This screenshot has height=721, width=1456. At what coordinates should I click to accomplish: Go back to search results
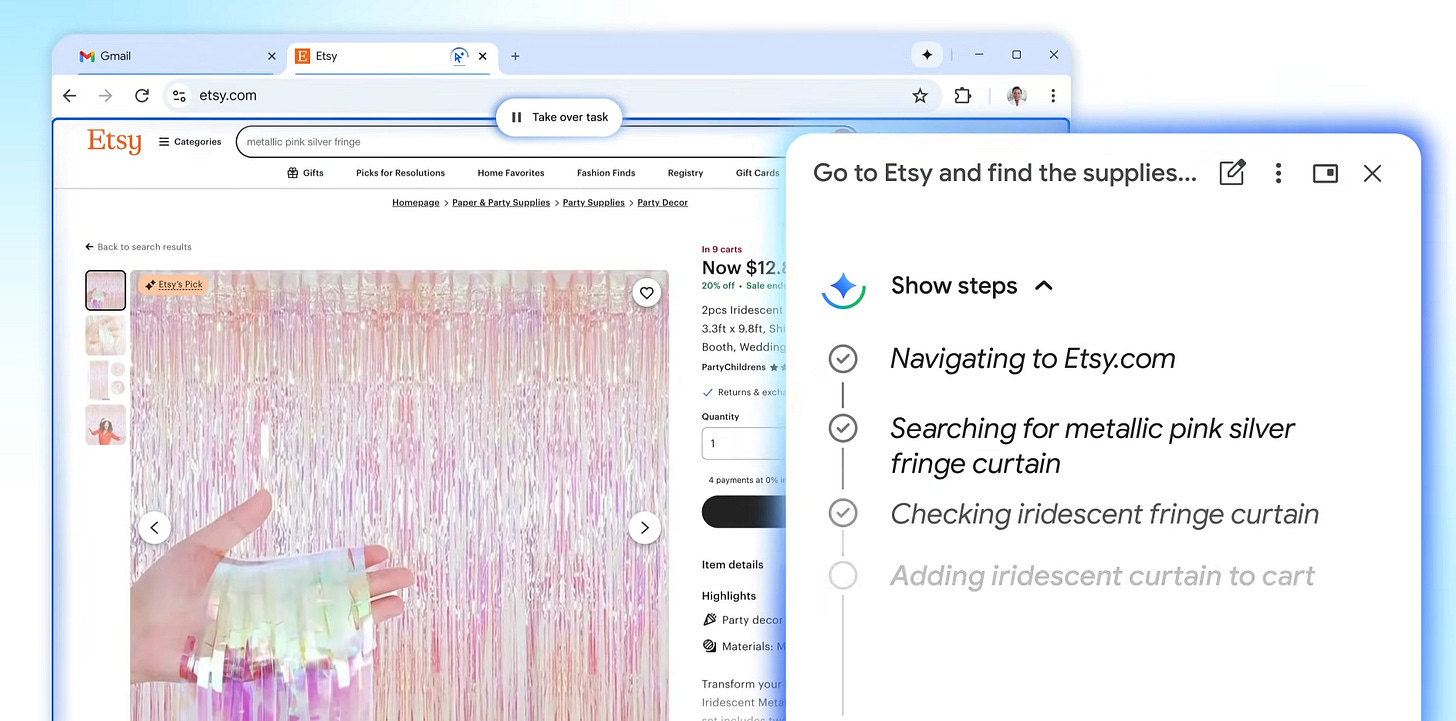[x=138, y=247]
